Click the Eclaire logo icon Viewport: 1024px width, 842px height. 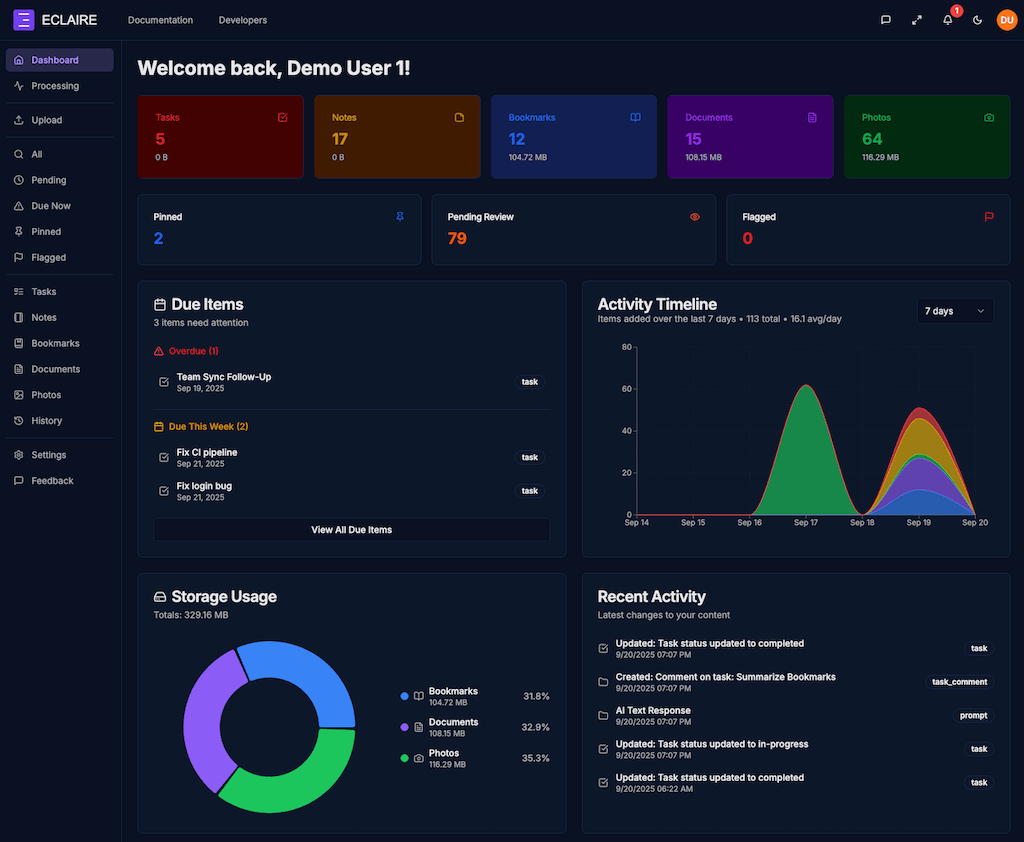coord(24,20)
